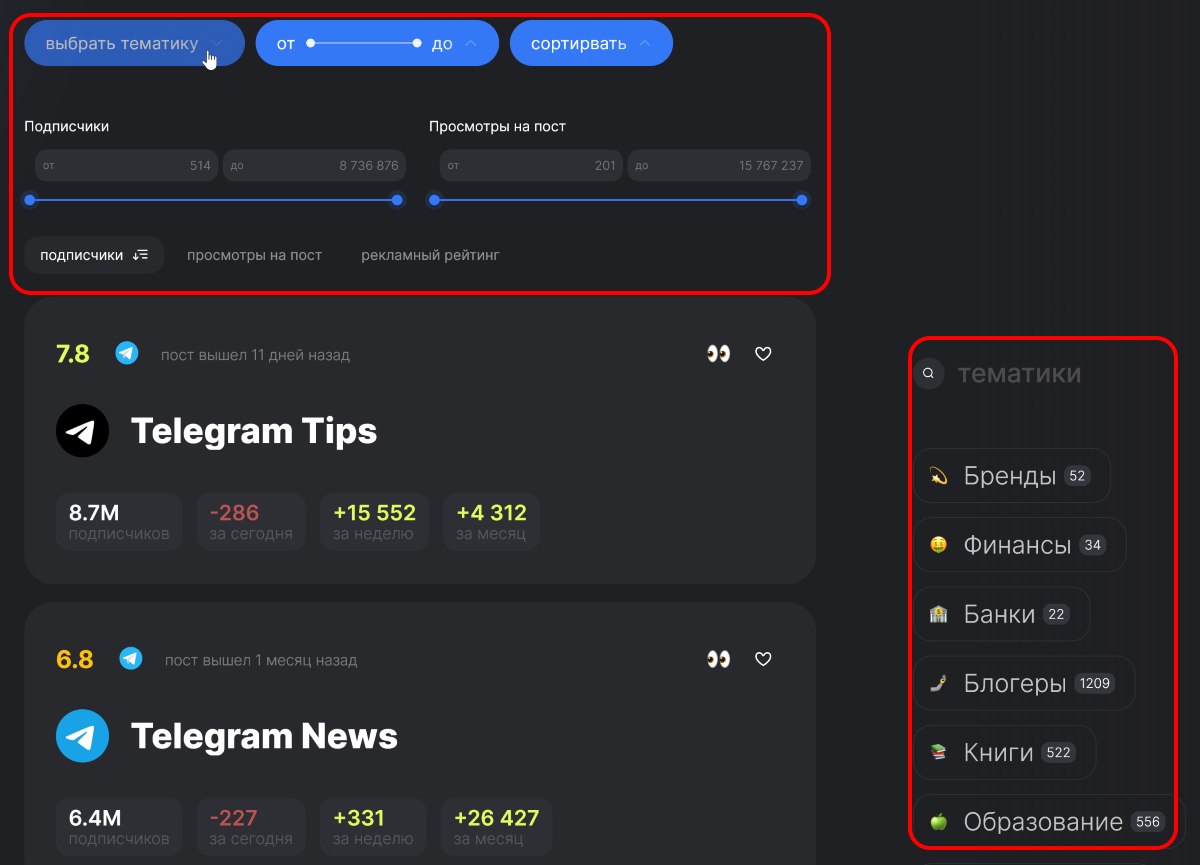
Task: Open the 'сортировать' dropdown
Action: (591, 43)
